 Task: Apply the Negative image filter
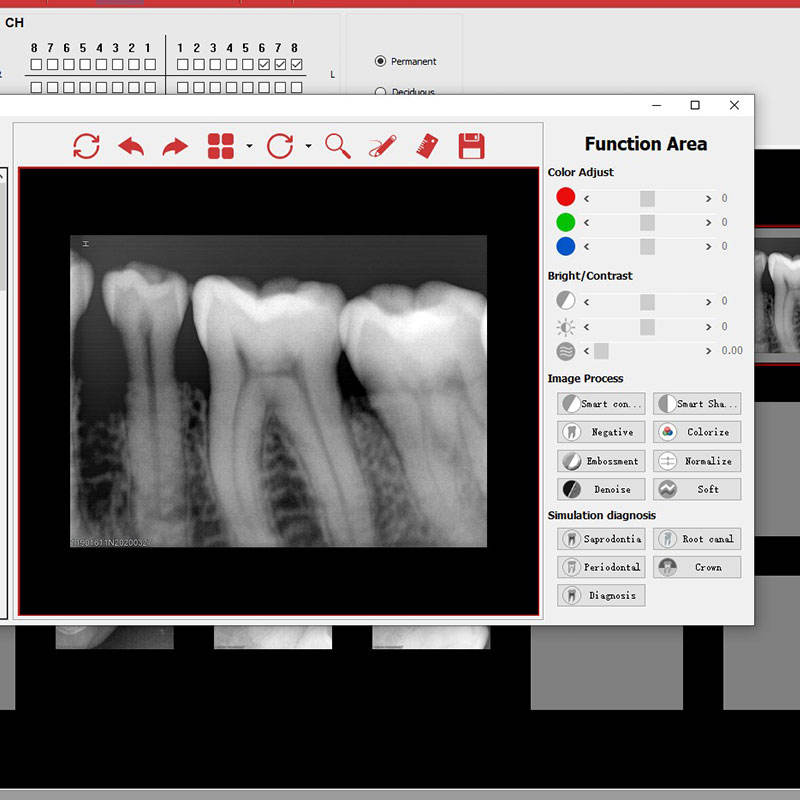[601, 432]
